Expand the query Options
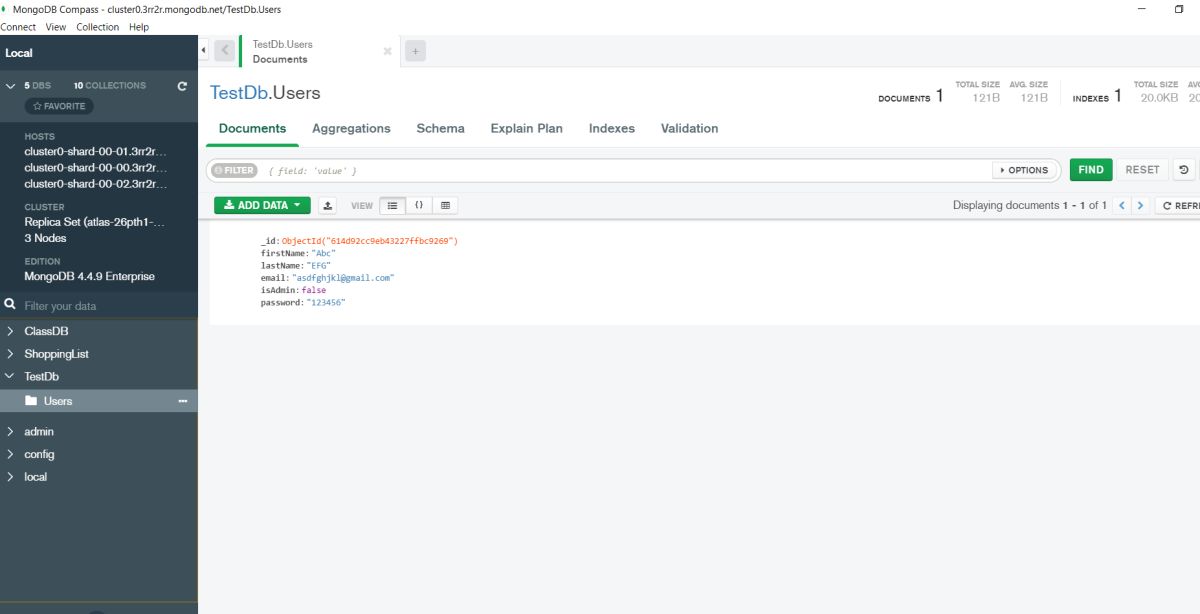 [1024, 170]
